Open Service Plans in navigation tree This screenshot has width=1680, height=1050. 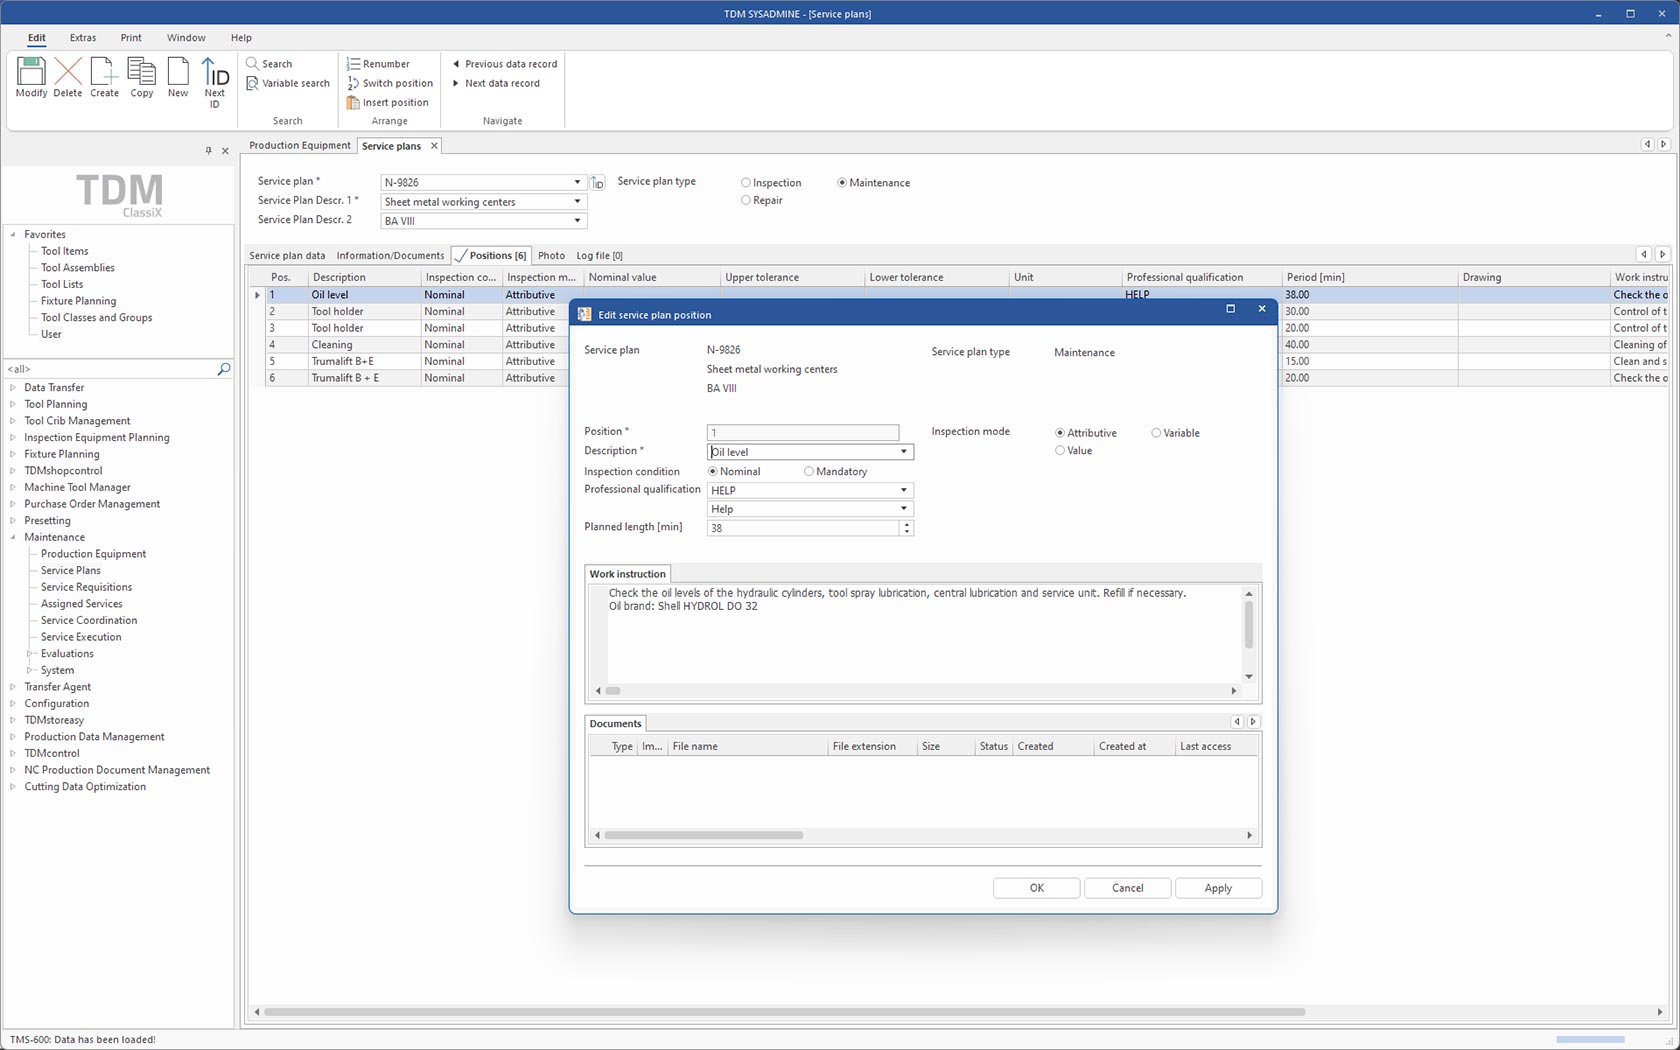pyautogui.click(x=70, y=570)
